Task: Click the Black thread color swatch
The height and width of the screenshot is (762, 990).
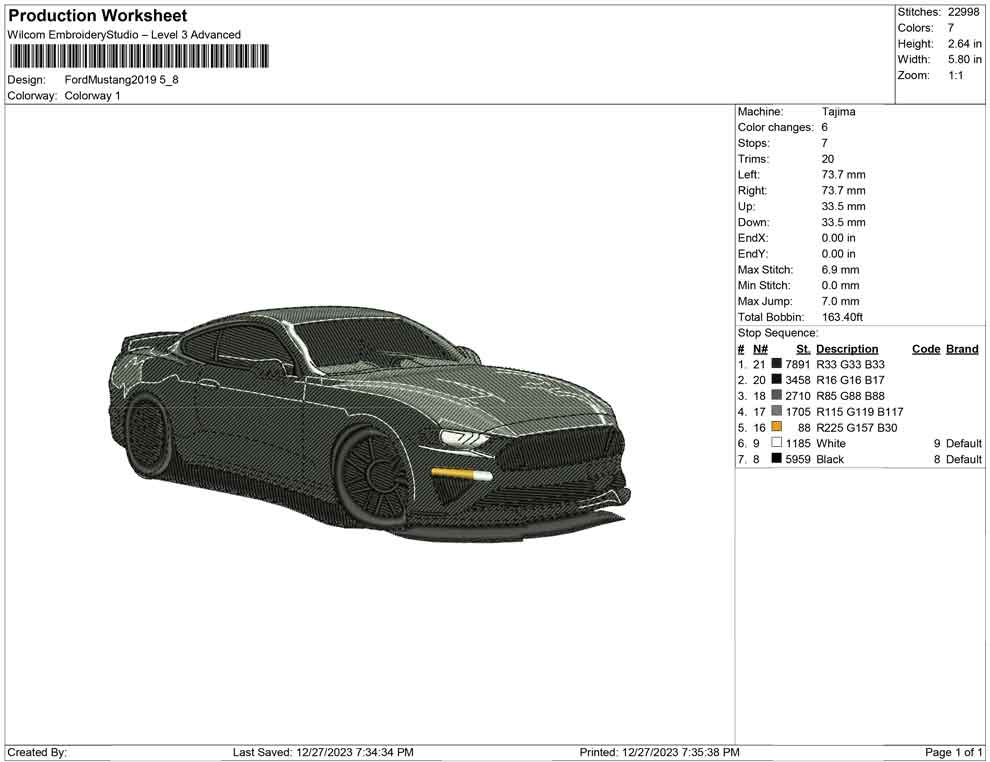Action: (x=777, y=458)
